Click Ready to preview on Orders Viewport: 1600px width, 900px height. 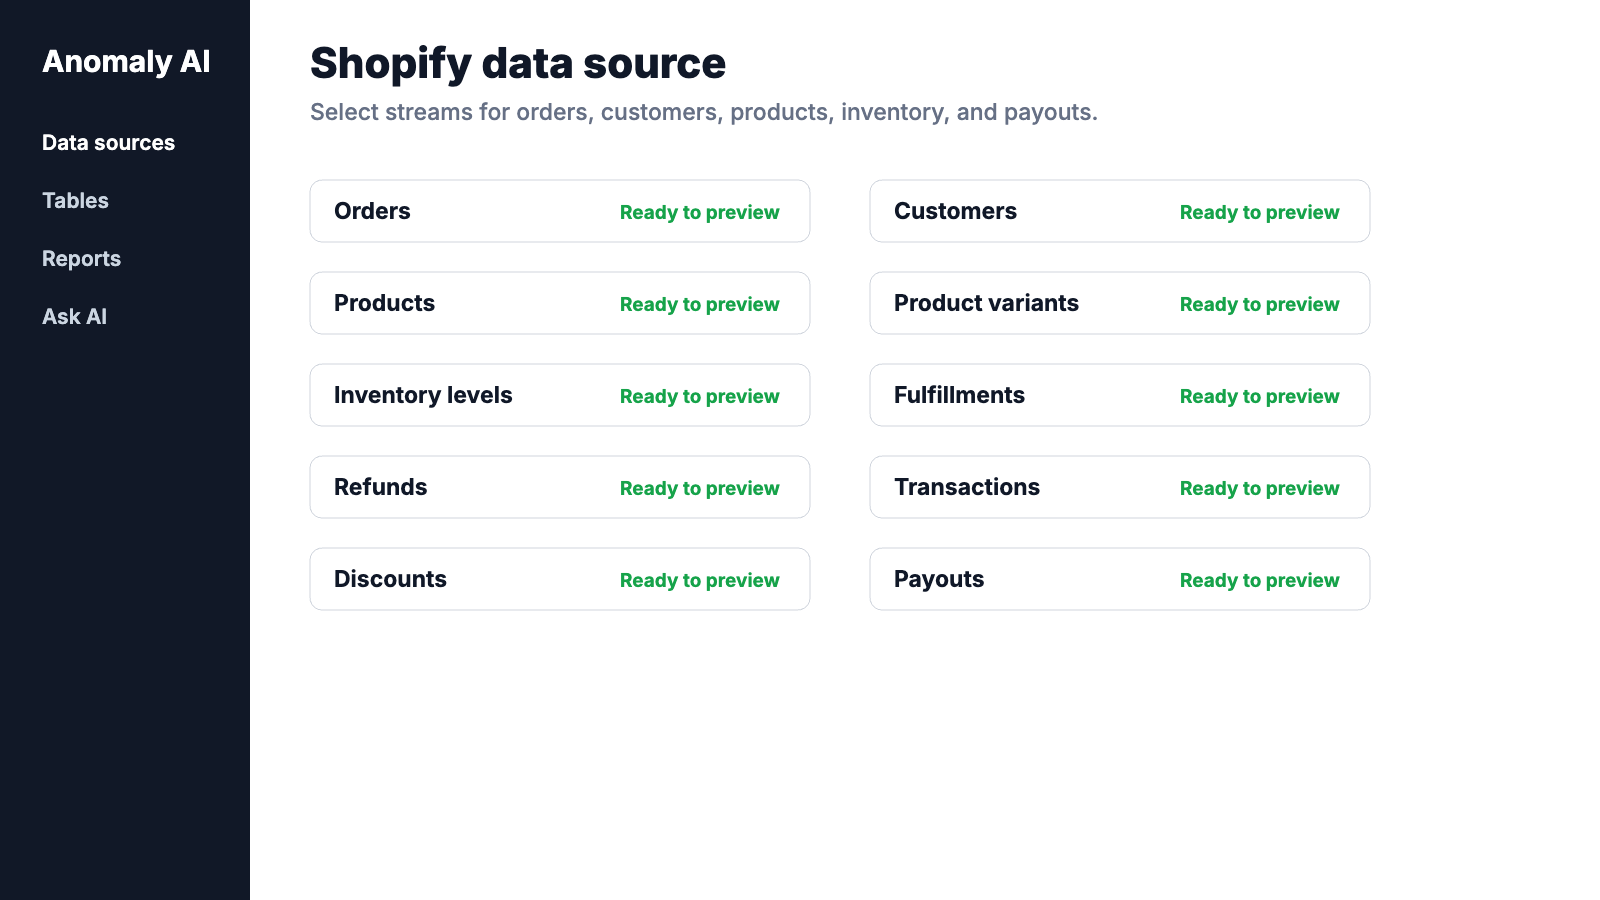click(699, 212)
